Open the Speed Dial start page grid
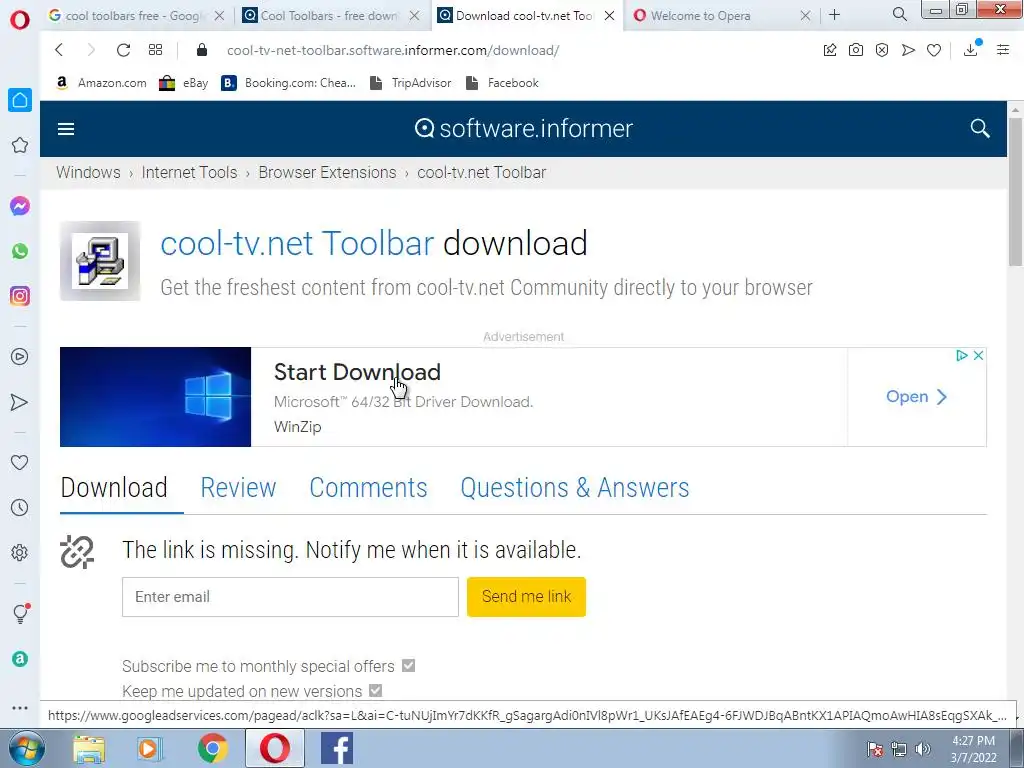Image resolution: width=1024 pixels, height=768 pixels. (155, 50)
